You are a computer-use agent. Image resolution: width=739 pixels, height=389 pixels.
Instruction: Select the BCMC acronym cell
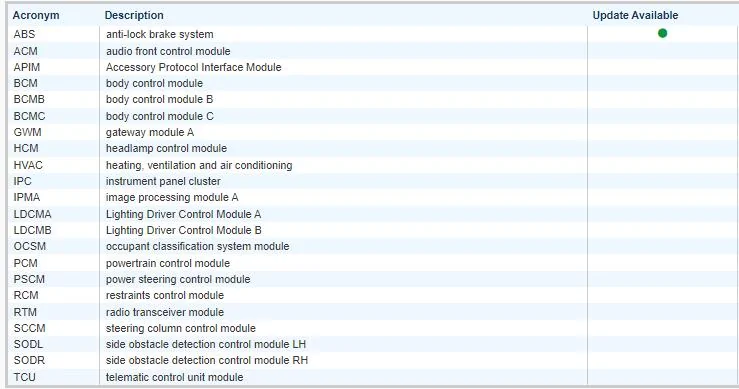click(29, 116)
